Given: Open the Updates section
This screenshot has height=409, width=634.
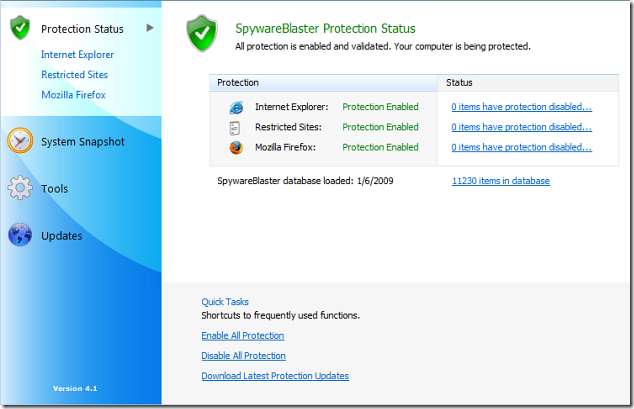Looking at the screenshot, I should 61,236.
